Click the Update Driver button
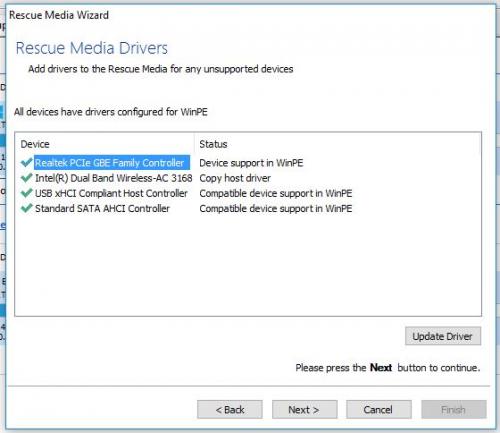The height and width of the screenshot is (433, 500). pyautogui.click(x=443, y=336)
